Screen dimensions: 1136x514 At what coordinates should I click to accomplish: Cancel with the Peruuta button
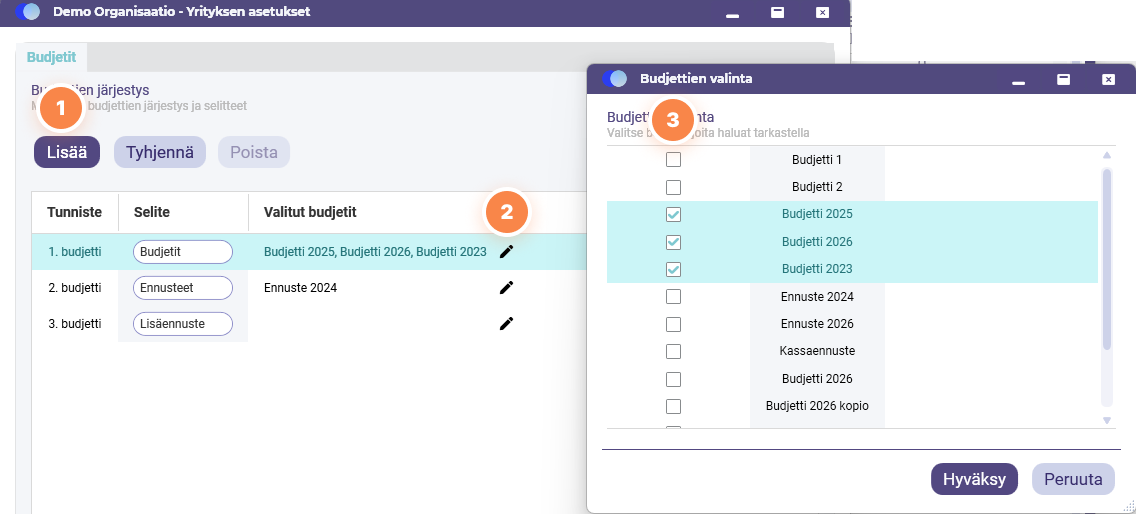1073,479
